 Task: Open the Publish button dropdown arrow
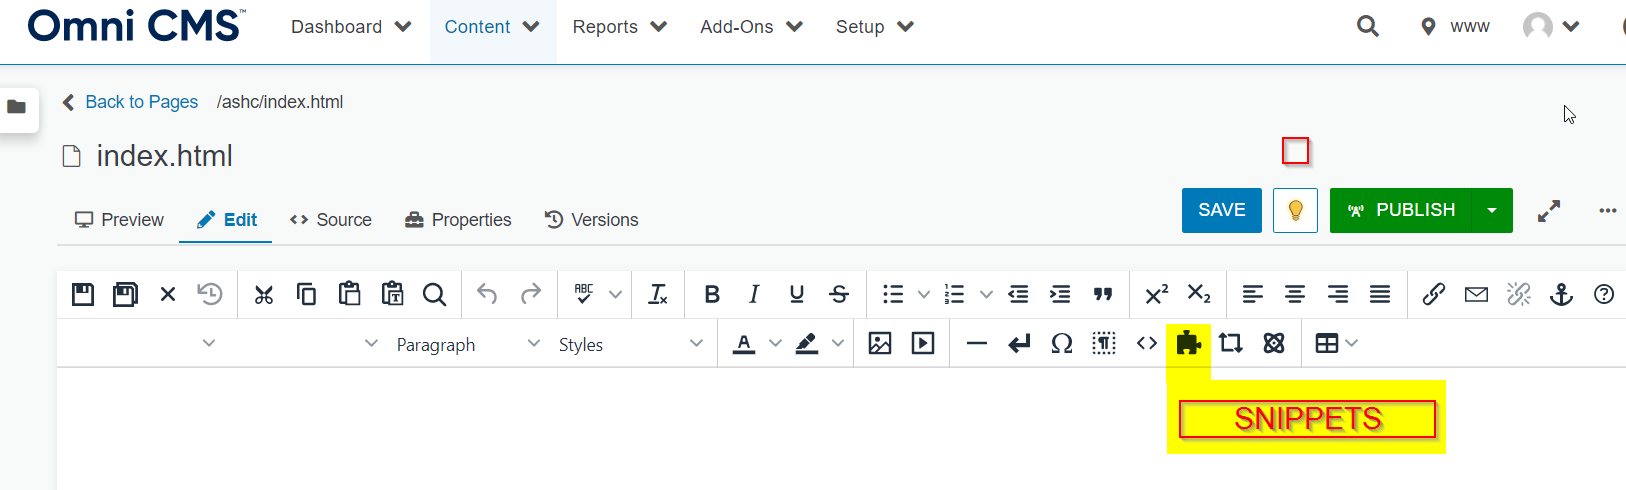click(1492, 210)
